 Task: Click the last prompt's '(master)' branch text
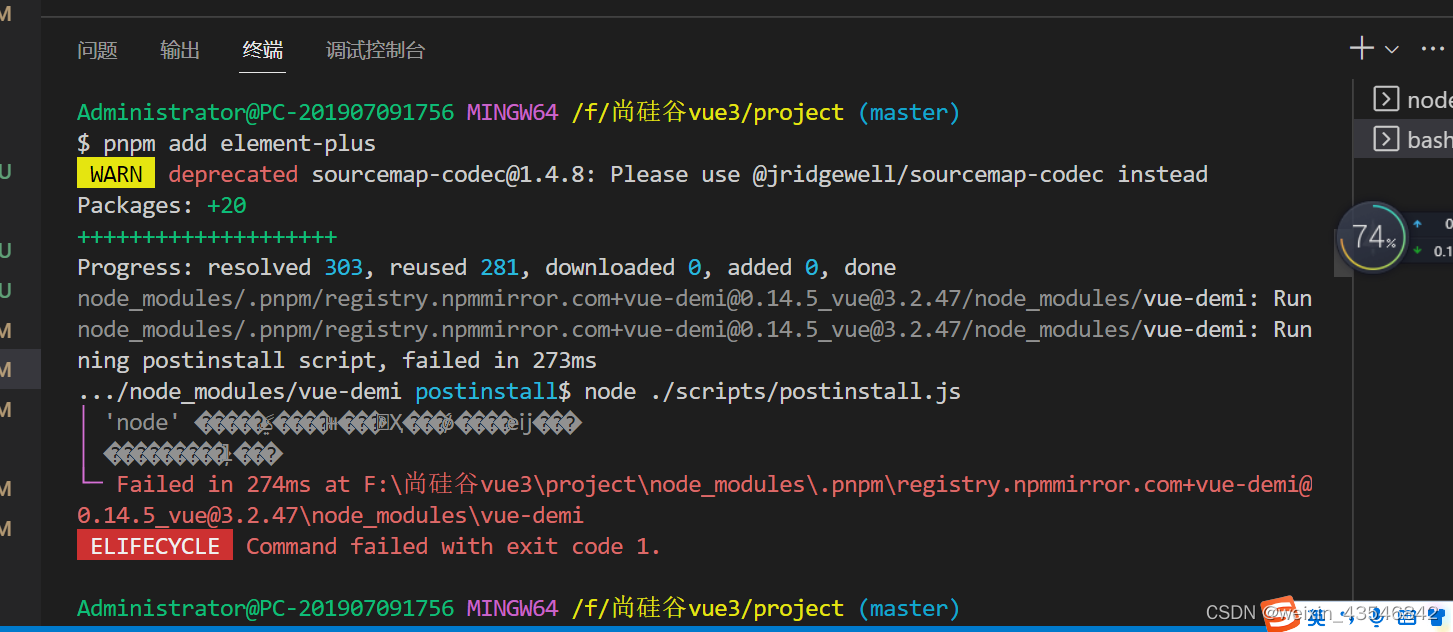tap(909, 608)
